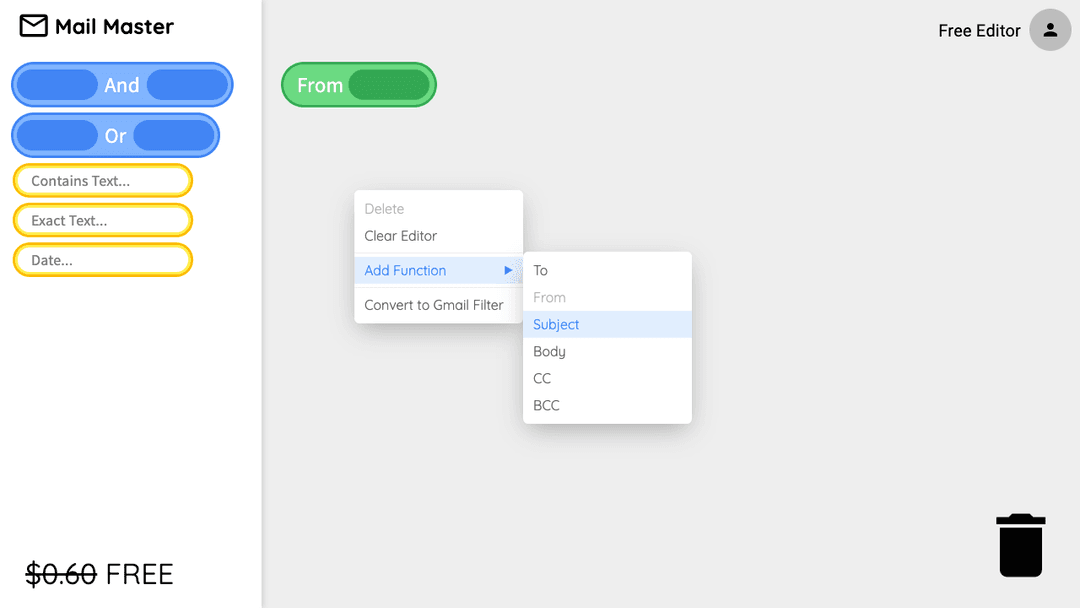The width and height of the screenshot is (1080, 608).
Task: Click the Exact Text field
Action: click(103, 220)
